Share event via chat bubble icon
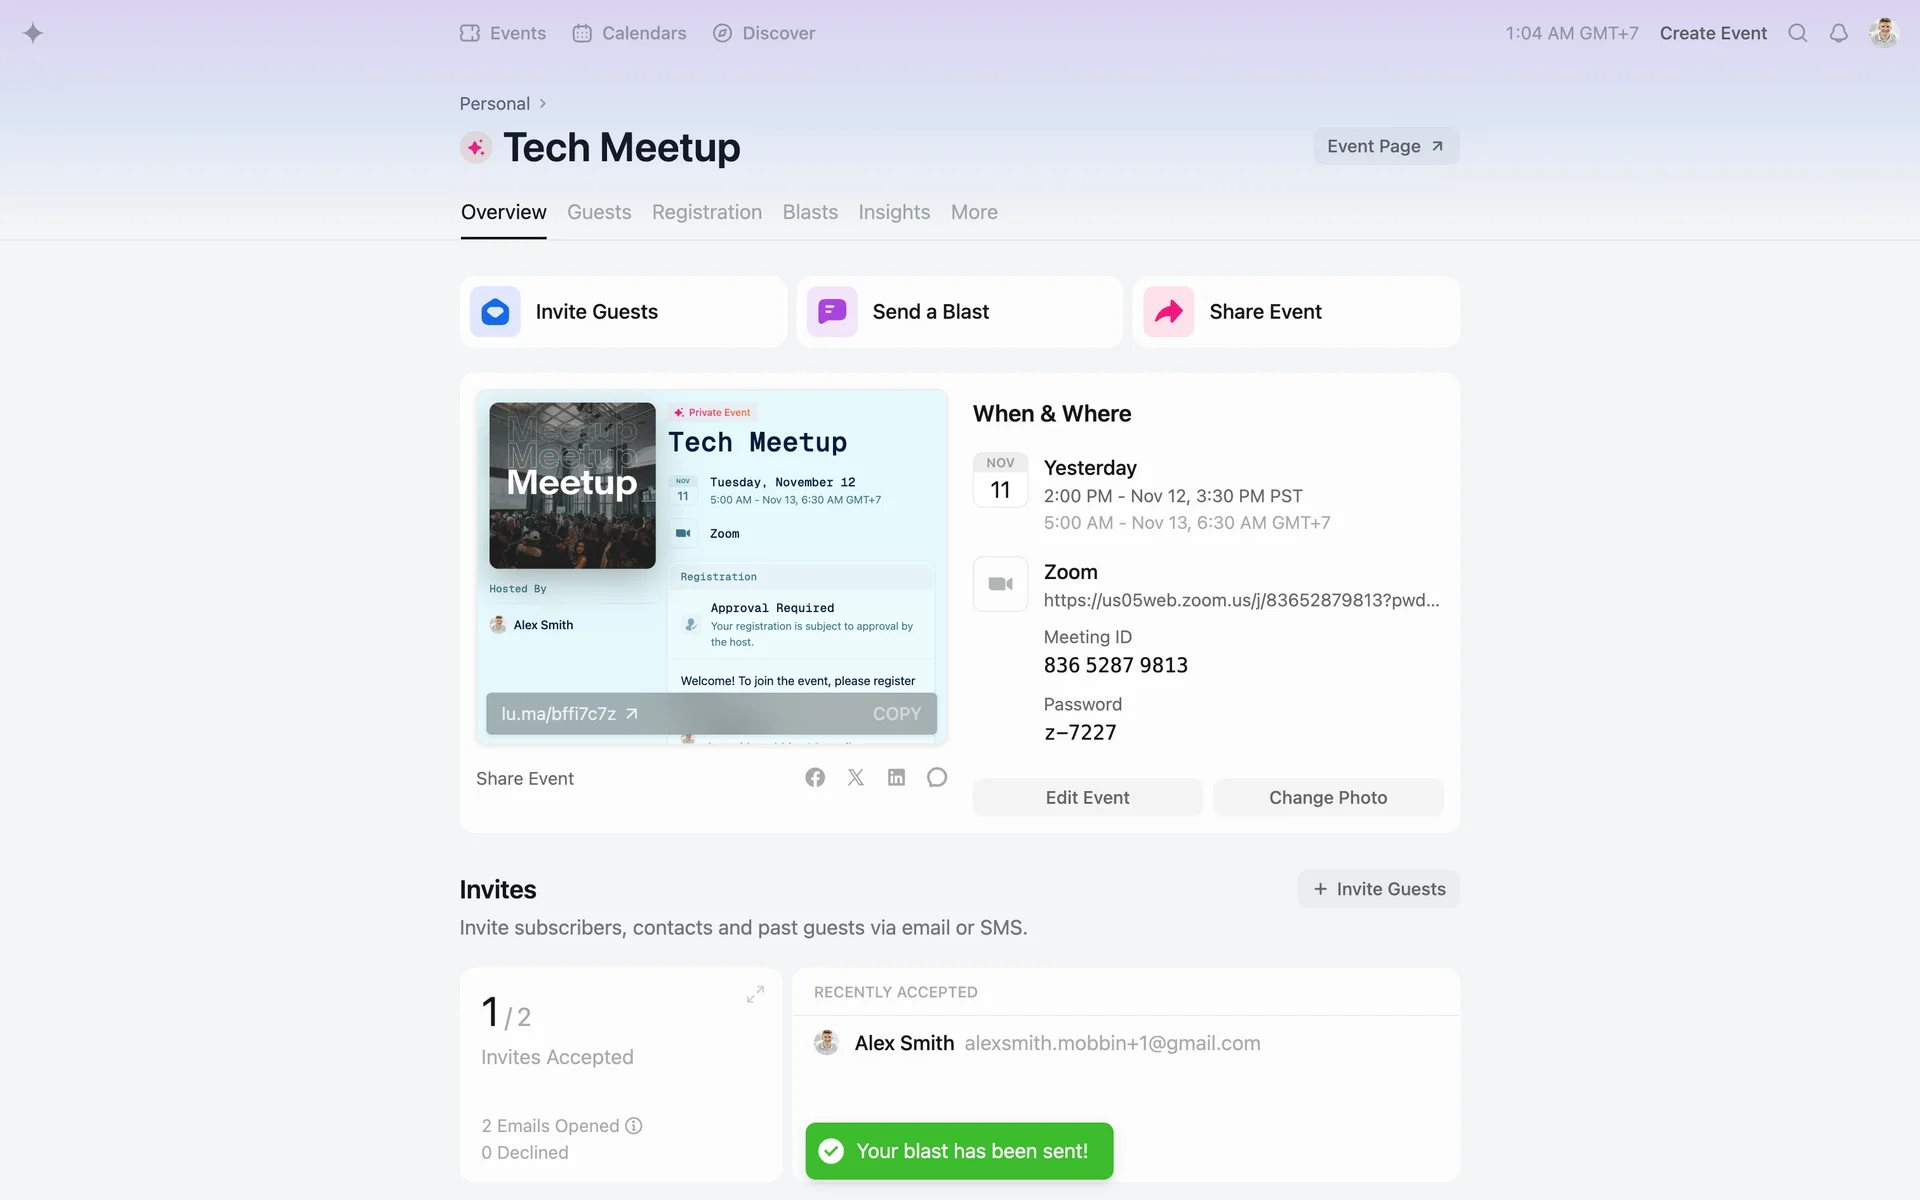Image resolution: width=1920 pixels, height=1200 pixels. 936,778
